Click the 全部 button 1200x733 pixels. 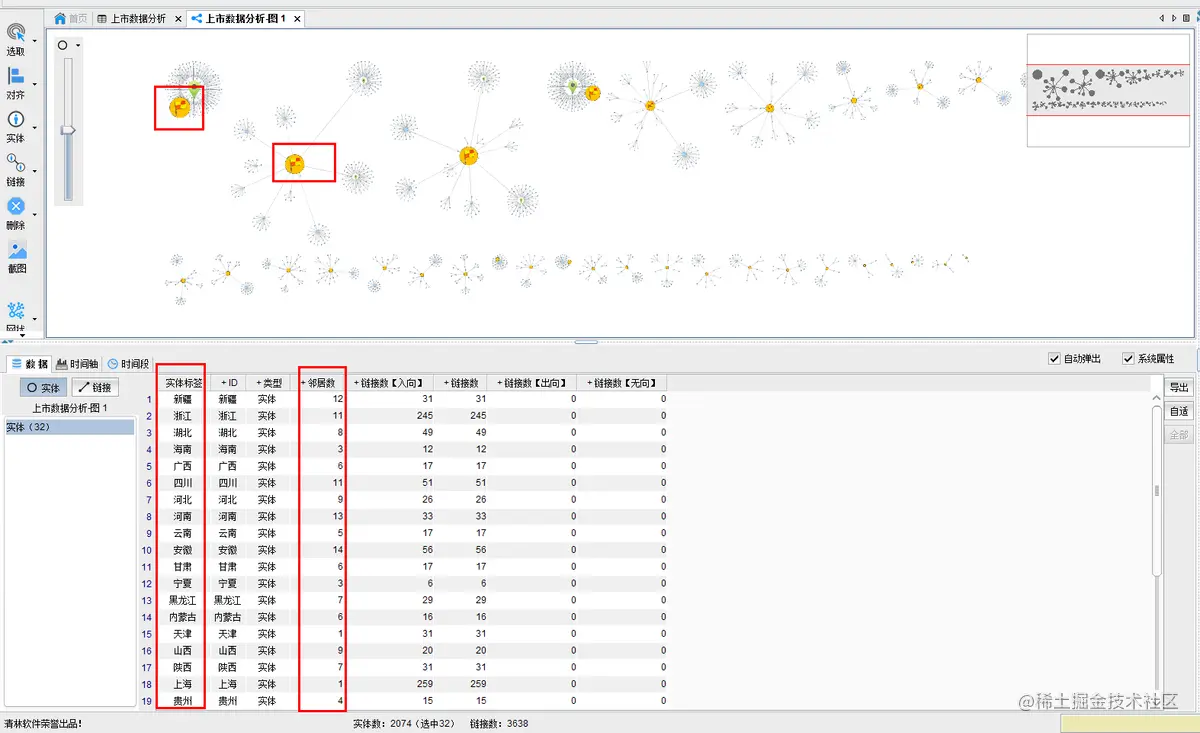coord(1180,435)
